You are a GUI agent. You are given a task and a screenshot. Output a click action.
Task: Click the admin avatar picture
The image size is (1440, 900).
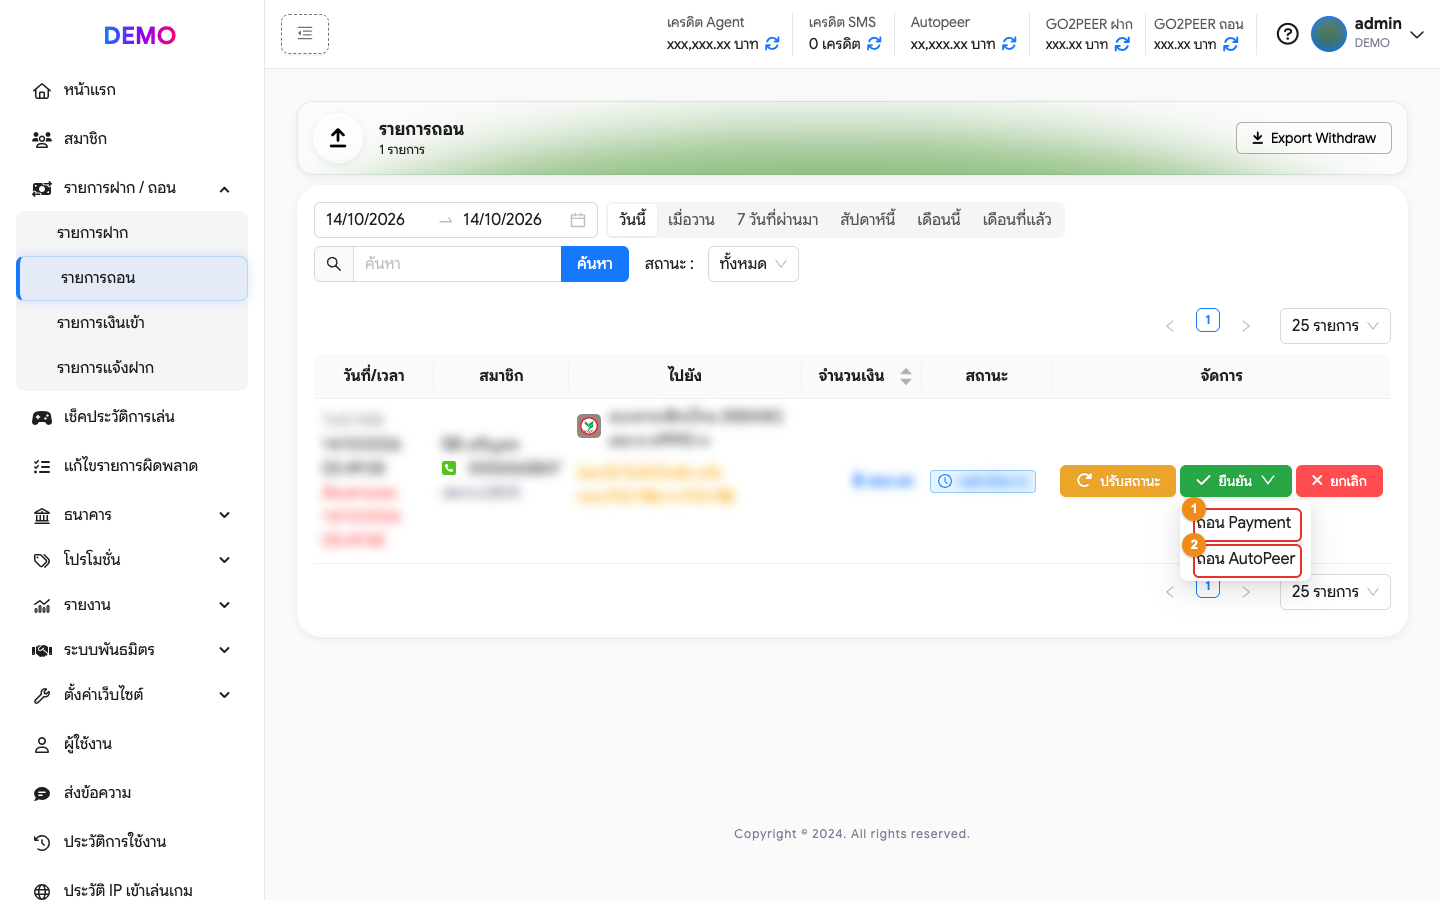pos(1329,34)
